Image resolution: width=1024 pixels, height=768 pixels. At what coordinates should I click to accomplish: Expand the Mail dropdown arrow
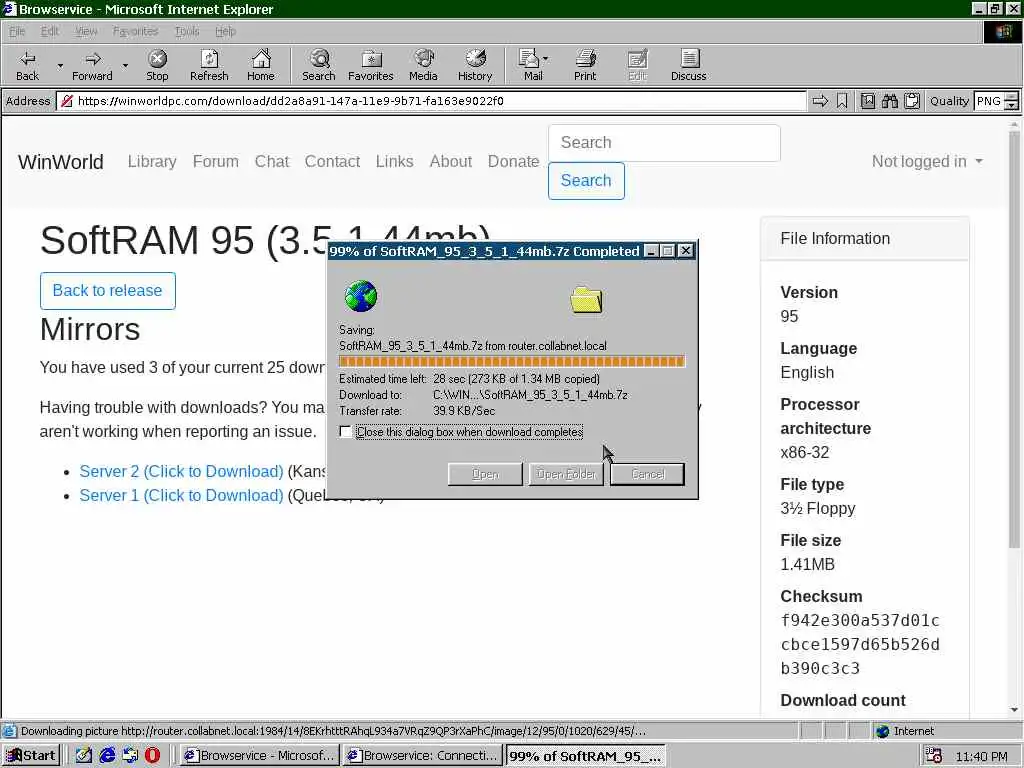pos(546,59)
